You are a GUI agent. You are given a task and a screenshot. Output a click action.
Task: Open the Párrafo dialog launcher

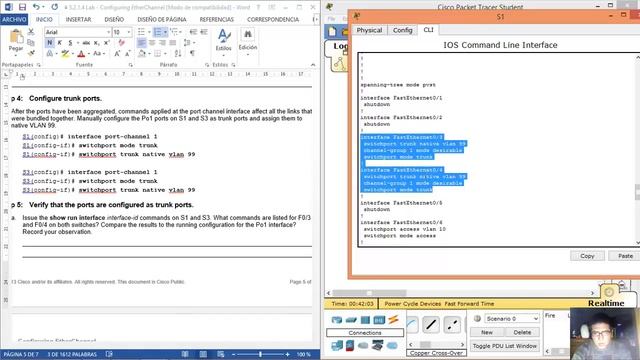207,65
